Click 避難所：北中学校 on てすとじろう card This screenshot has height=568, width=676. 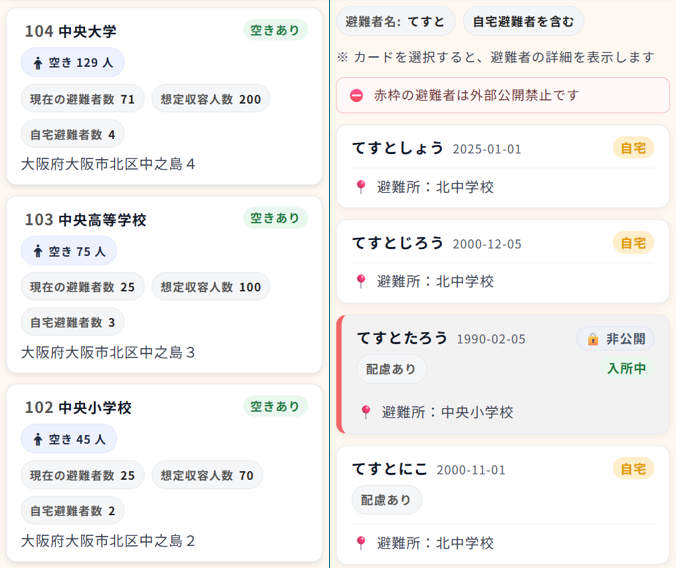tap(435, 282)
